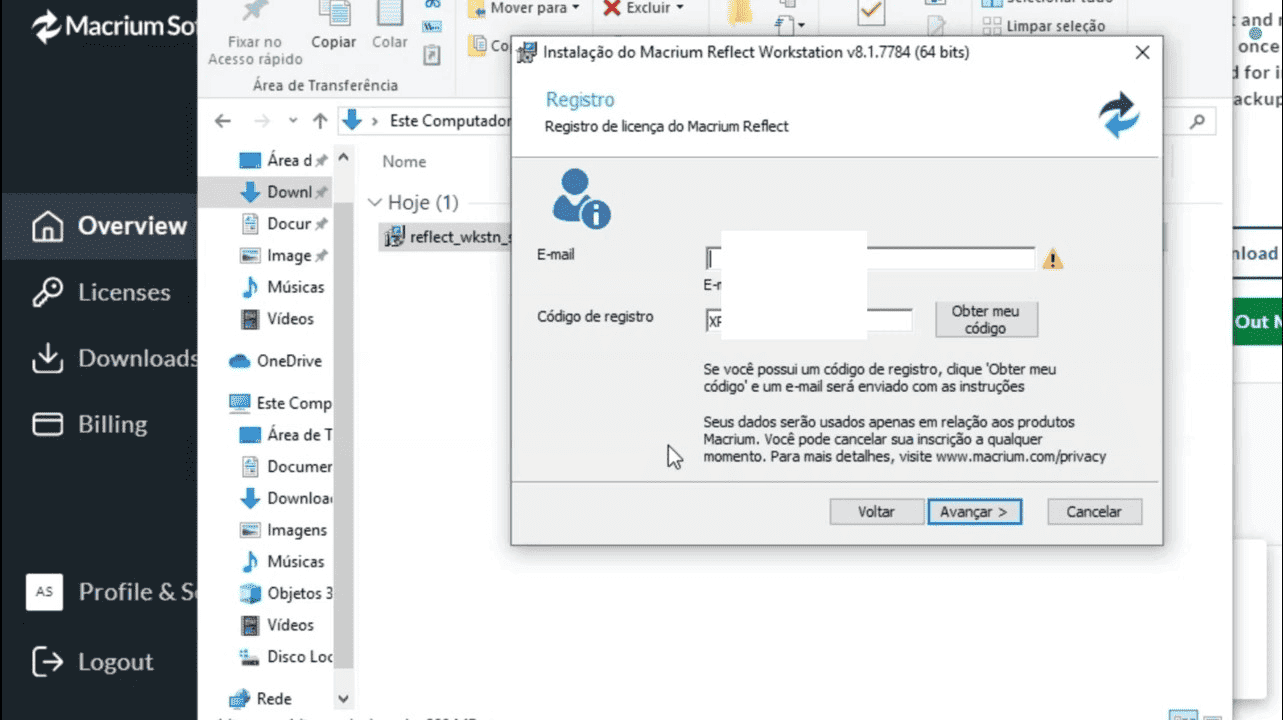Click the Este Computador address bar chevron
Image resolution: width=1283 pixels, height=720 pixels.
pyautogui.click(x=375, y=121)
